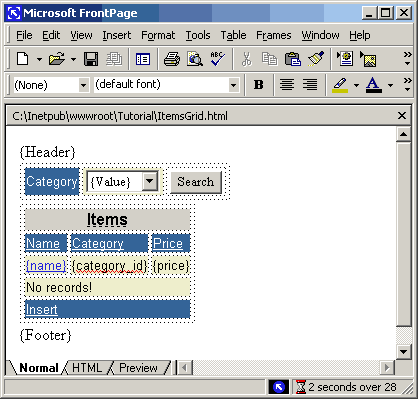Toggle the Folder List icon

coord(143,60)
